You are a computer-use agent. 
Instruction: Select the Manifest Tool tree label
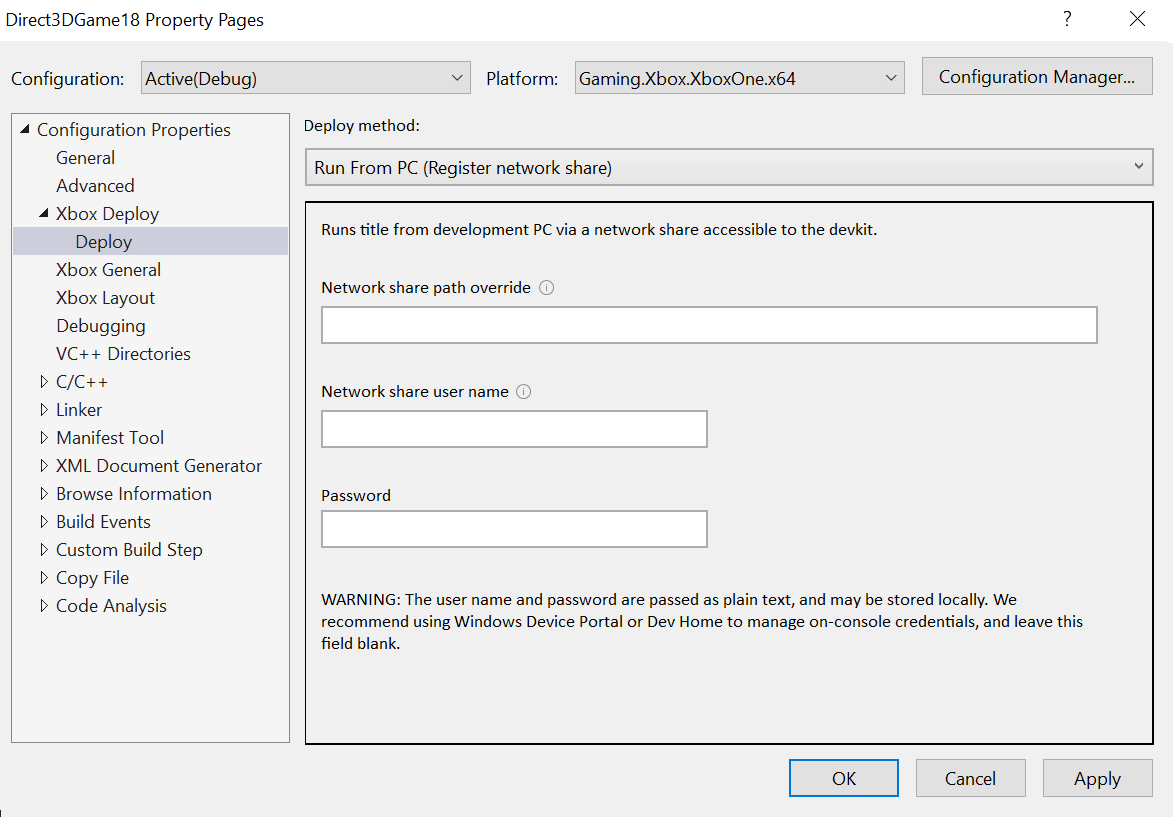110,438
